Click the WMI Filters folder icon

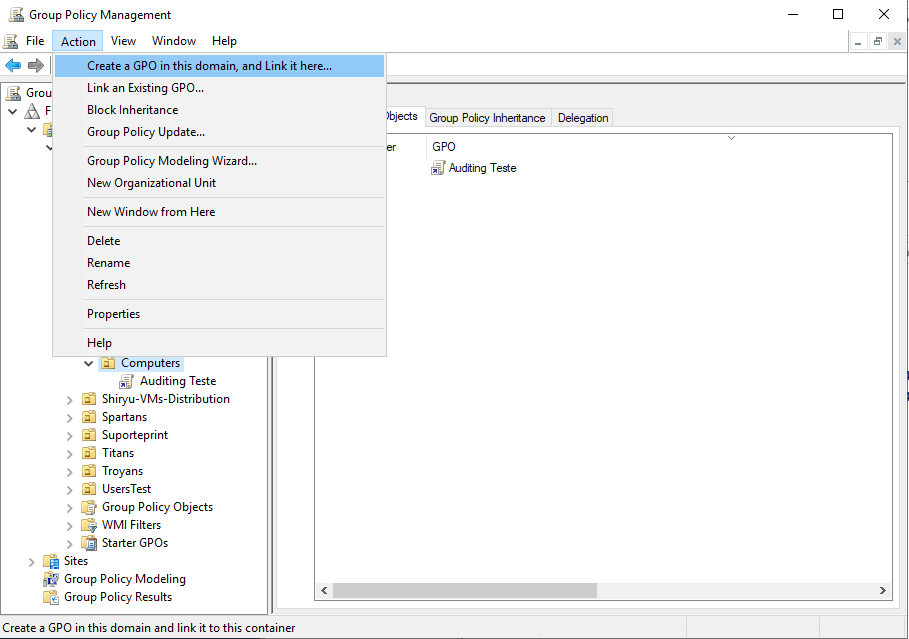coord(89,525)
